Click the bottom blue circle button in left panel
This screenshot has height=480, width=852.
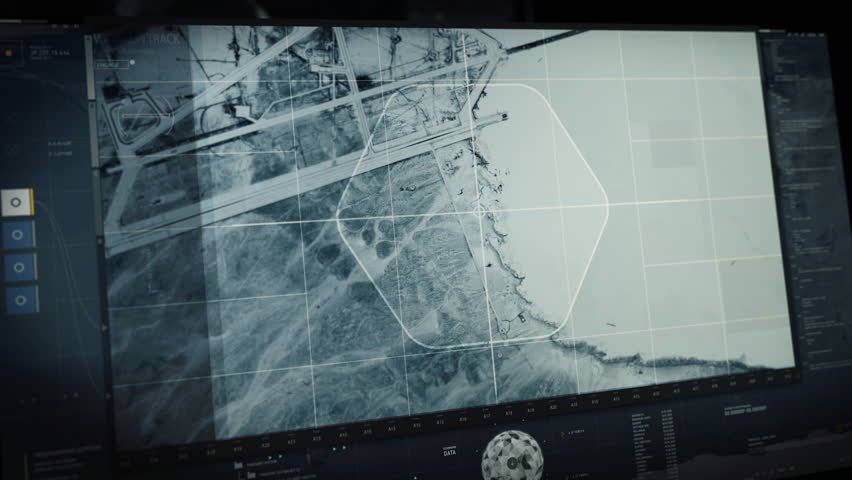22,300
